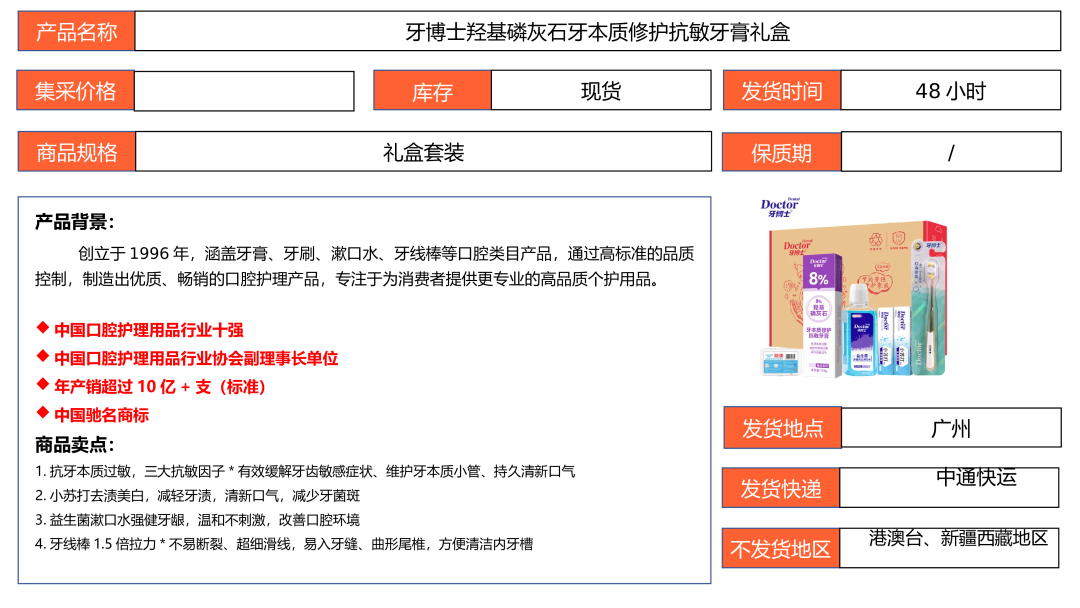This screenshot has width=1080, height=608.
Task: Click the product name title field
Action: point(597,31)
